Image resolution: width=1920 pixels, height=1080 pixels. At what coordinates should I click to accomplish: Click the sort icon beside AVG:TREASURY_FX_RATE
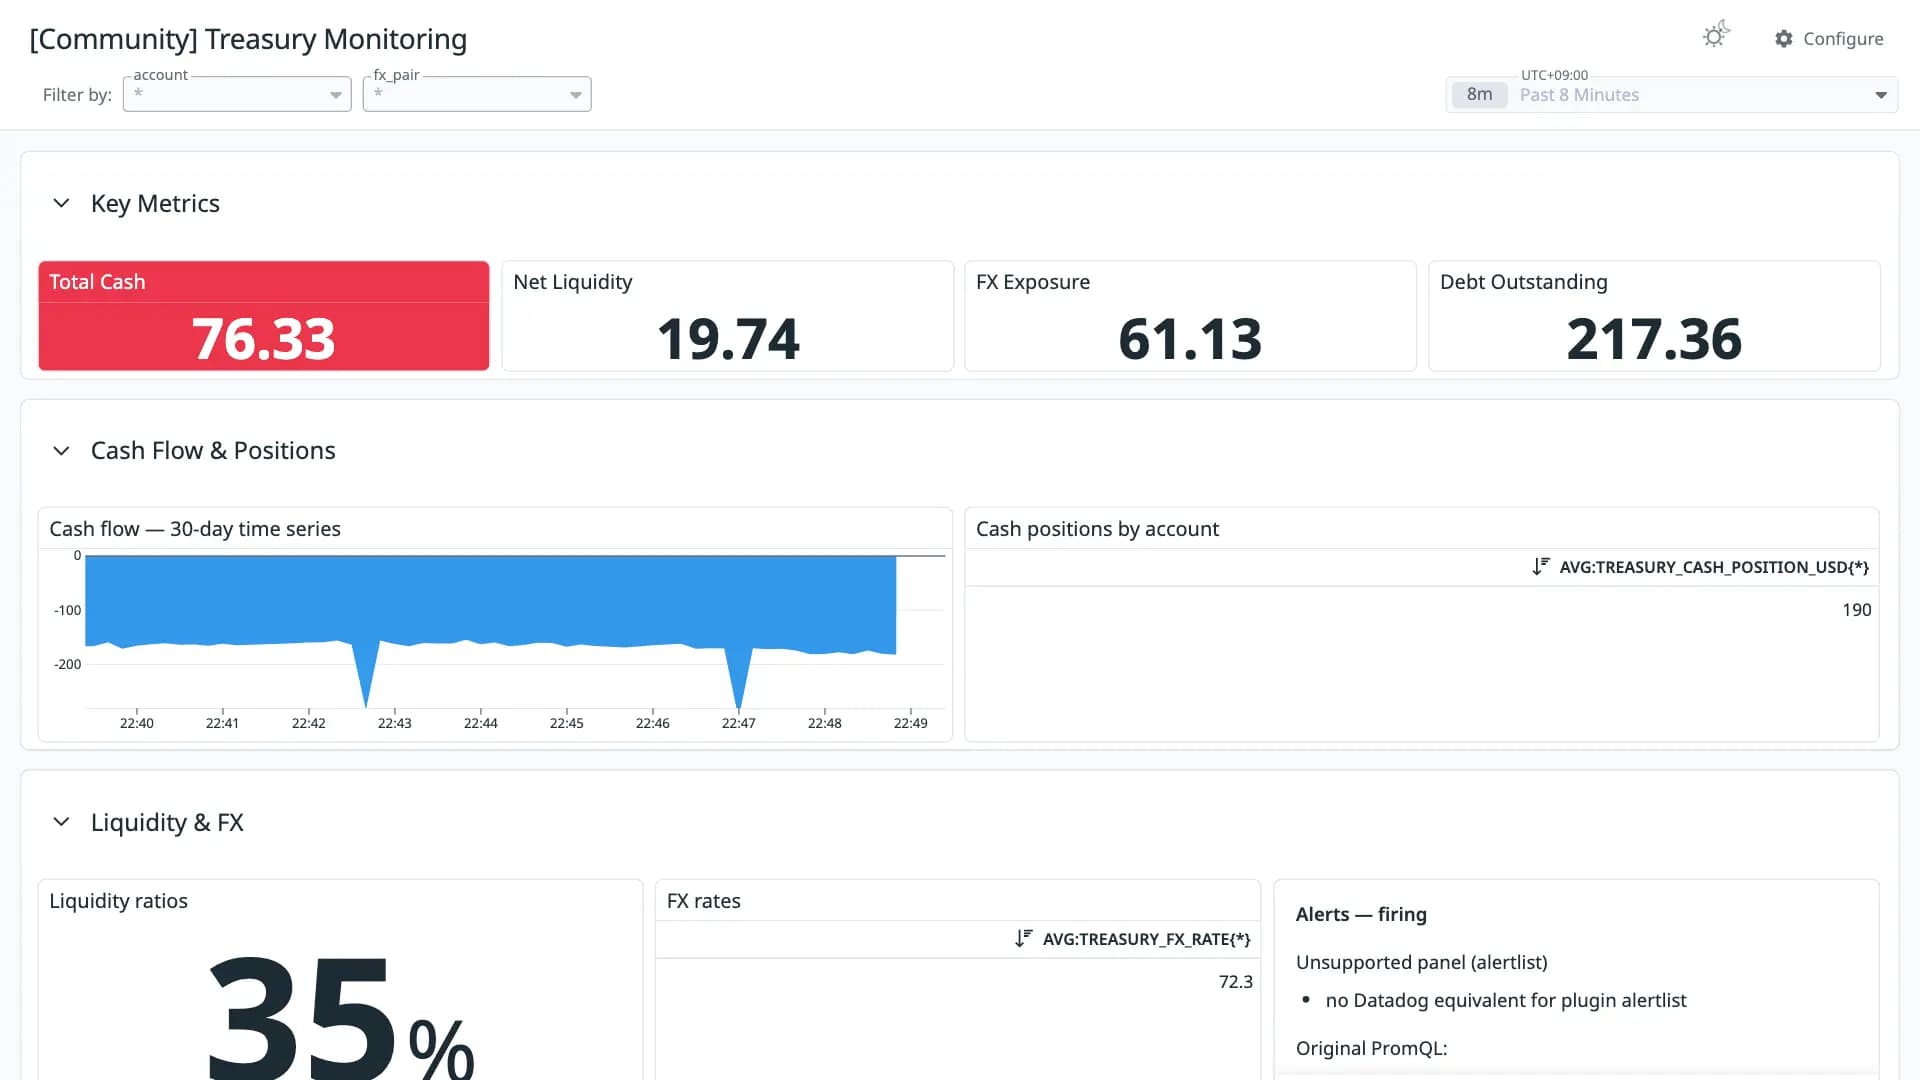pyautogui.click(x=1024, y=939)
